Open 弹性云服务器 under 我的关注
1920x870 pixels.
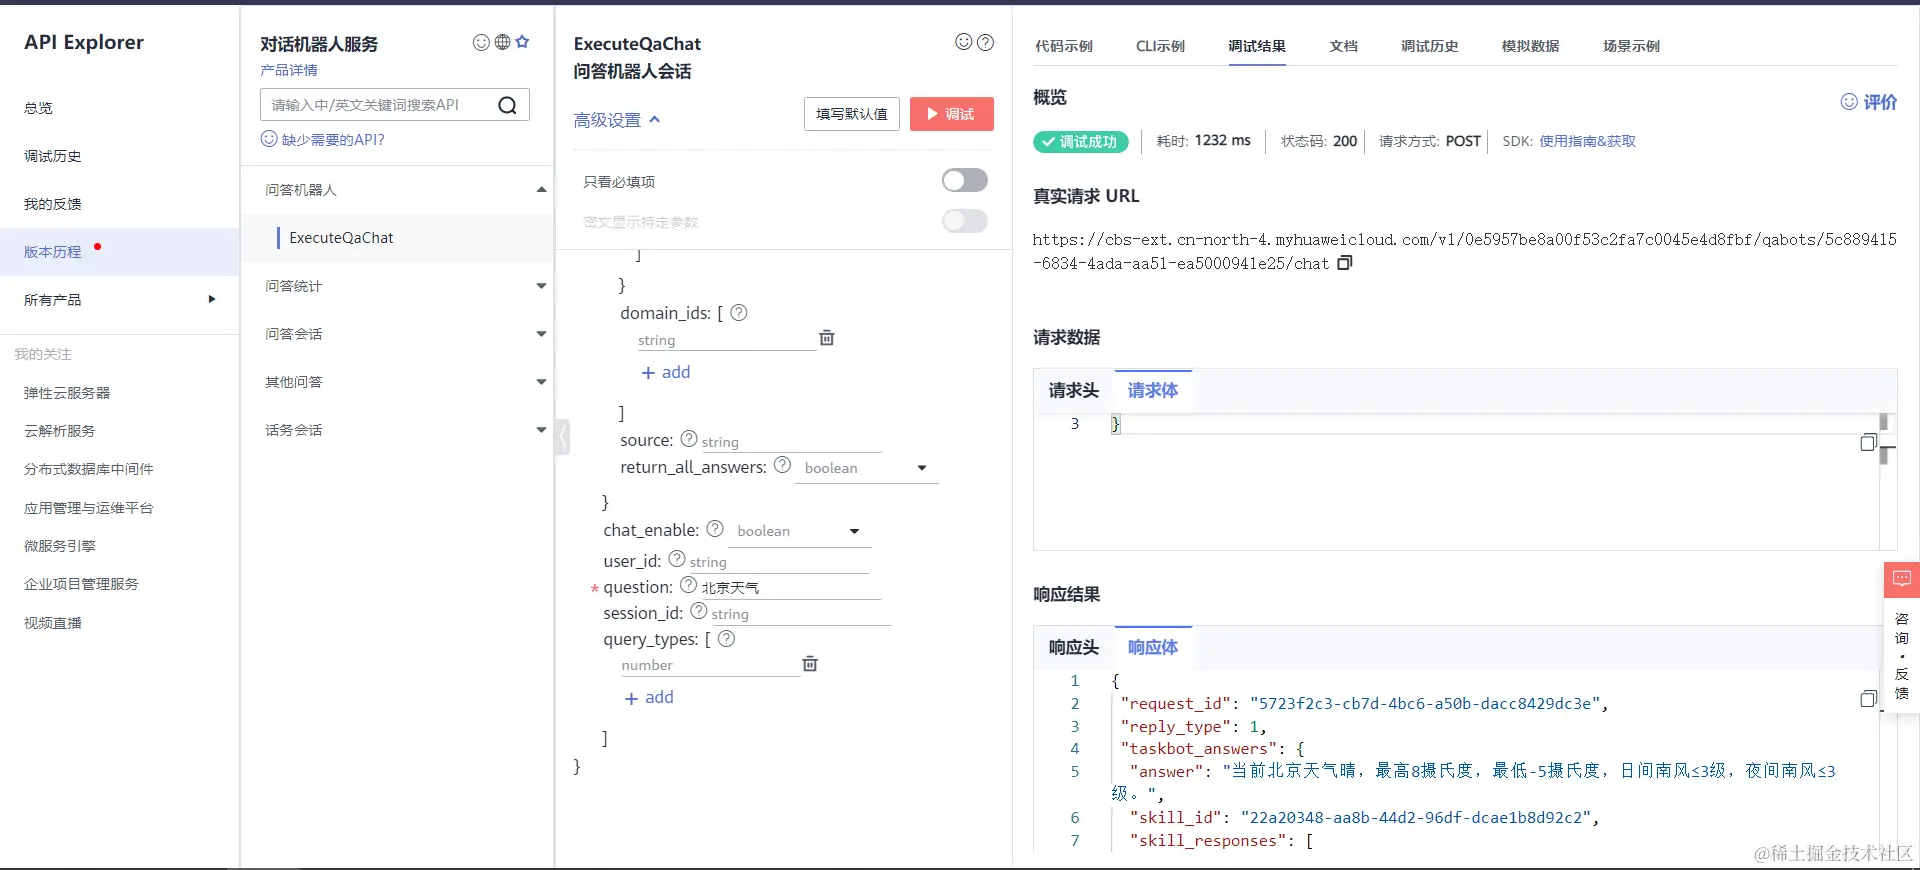(67, 393)
